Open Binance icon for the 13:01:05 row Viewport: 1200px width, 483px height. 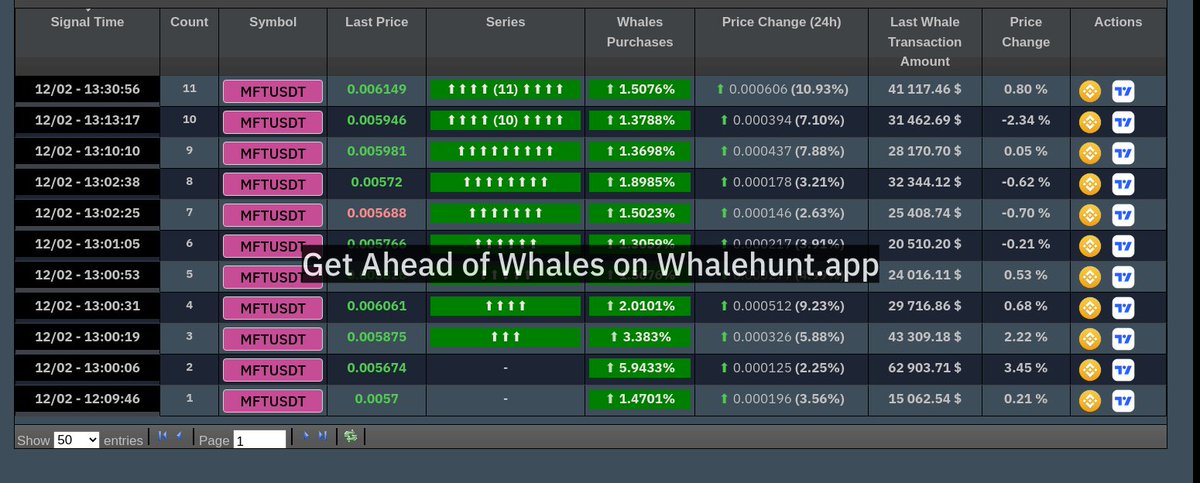click(1090, 246)
